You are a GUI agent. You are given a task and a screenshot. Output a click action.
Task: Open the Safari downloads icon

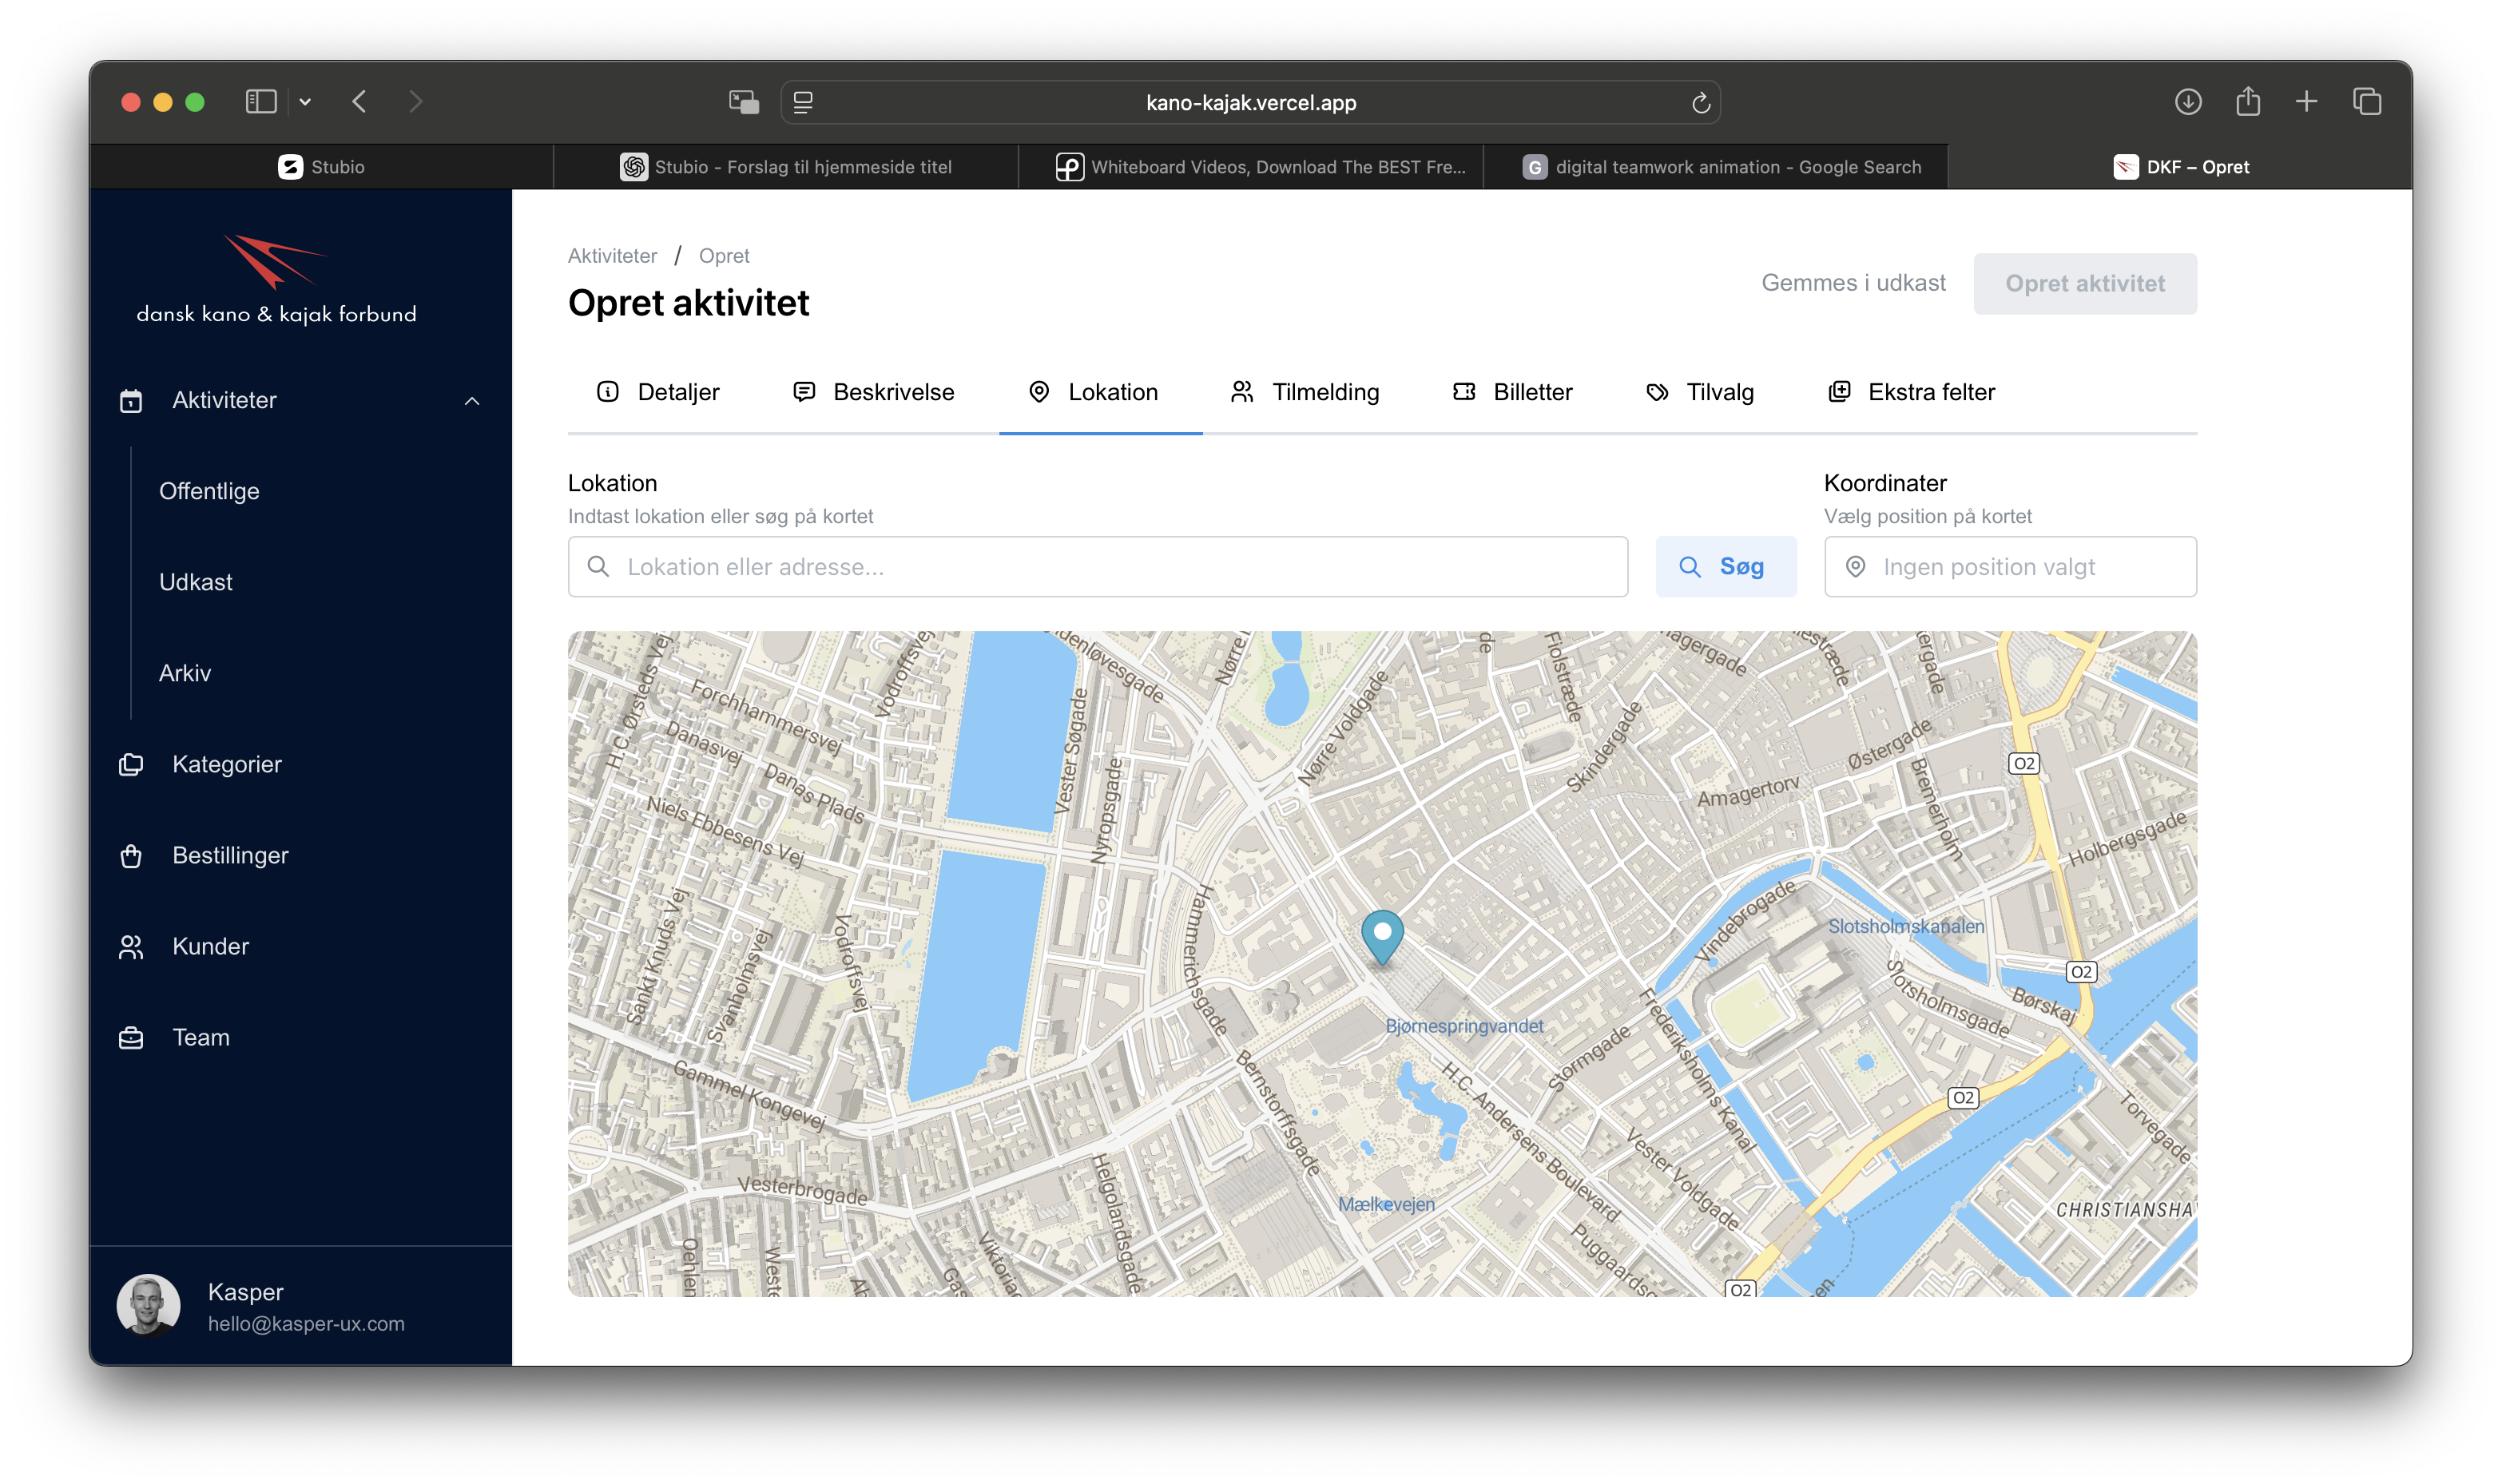coord(2187,102)
